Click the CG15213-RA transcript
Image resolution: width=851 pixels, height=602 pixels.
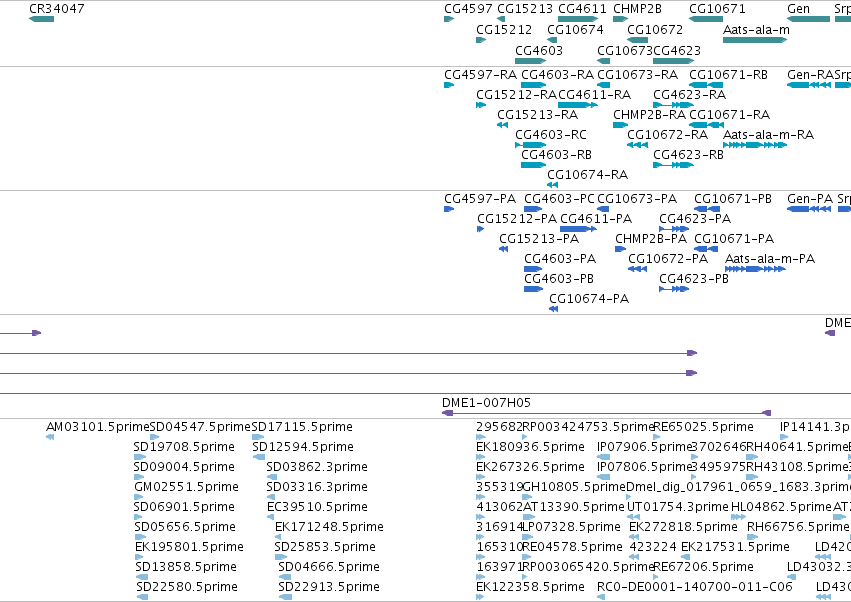pyautogui.click(x=503, y=125)
